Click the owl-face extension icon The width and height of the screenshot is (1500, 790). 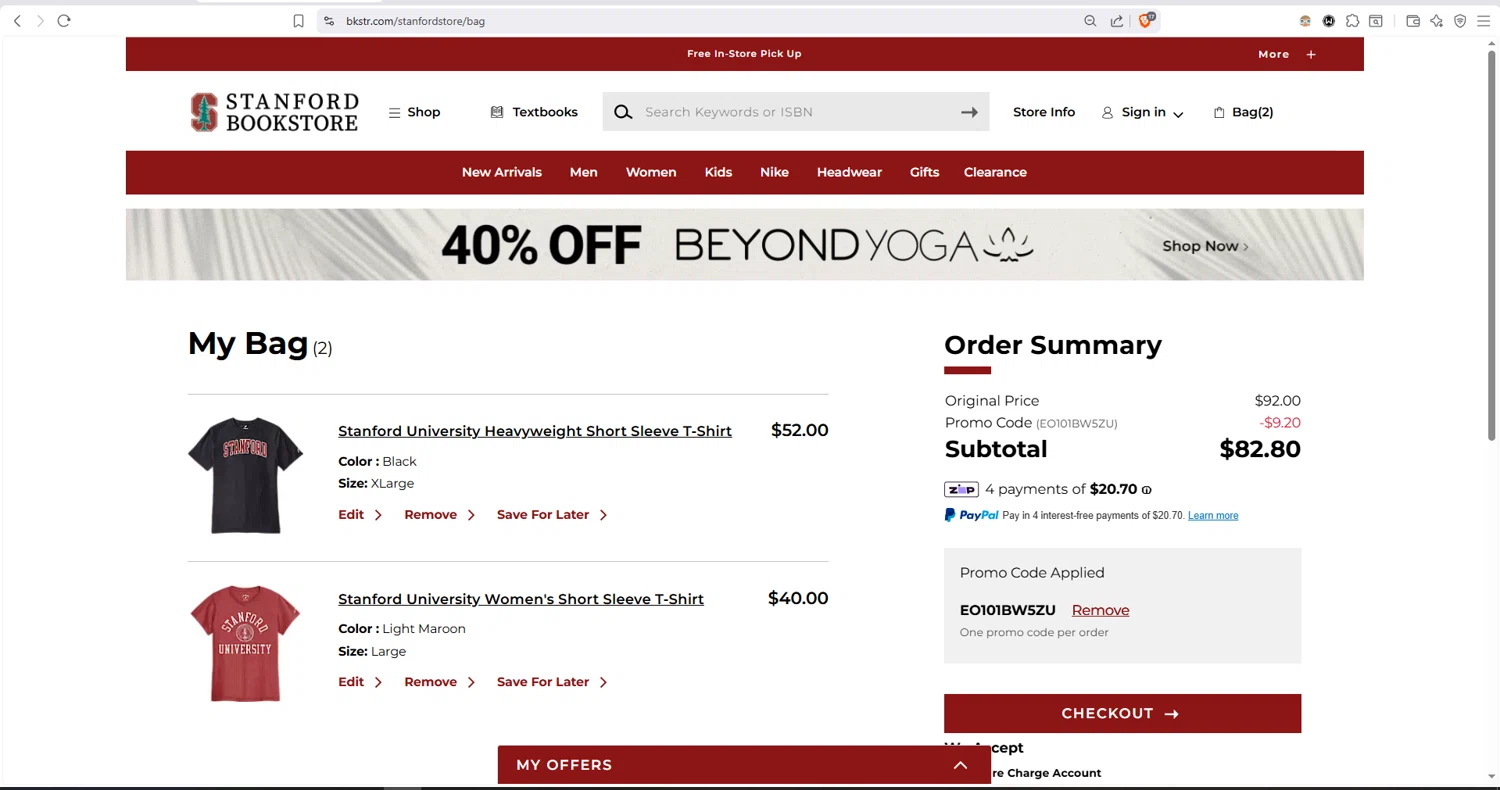coord(1305,21)
